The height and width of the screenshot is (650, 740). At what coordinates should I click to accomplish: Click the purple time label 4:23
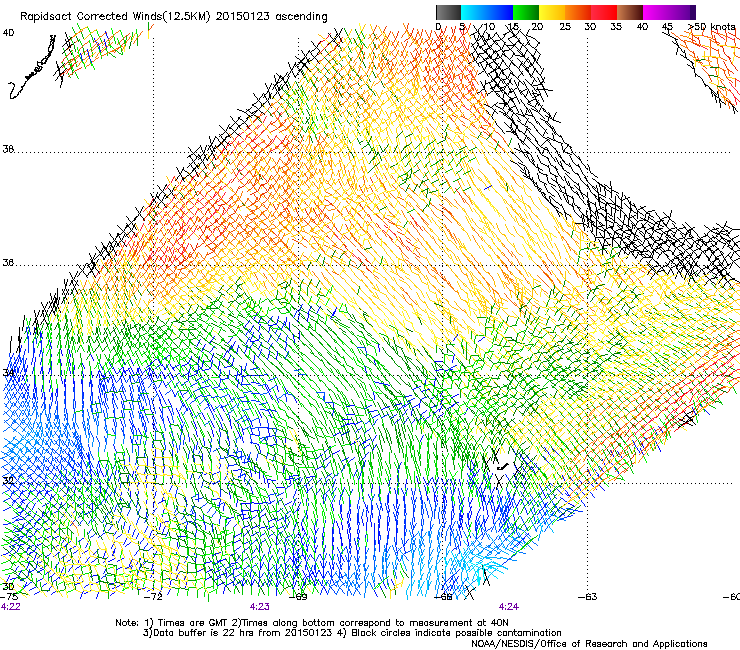pos(260,607)
